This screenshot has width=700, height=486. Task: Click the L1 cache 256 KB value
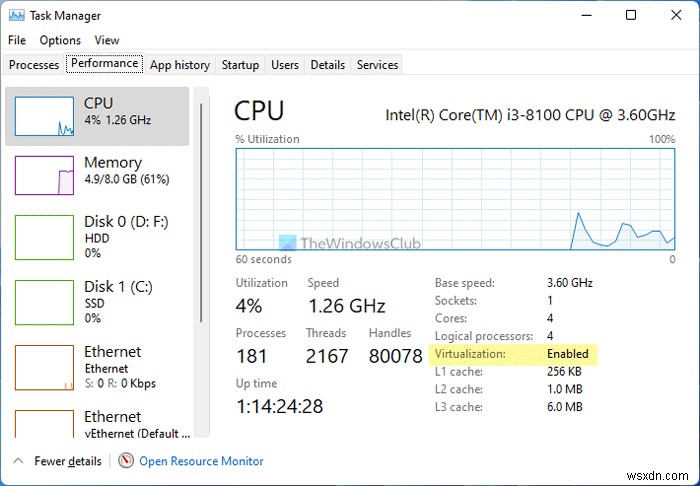564,371
